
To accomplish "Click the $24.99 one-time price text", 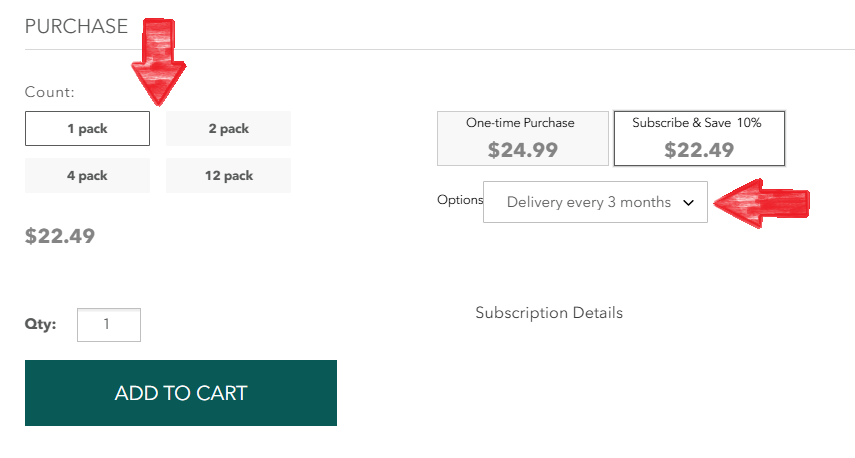I will [x=522, y=150].
